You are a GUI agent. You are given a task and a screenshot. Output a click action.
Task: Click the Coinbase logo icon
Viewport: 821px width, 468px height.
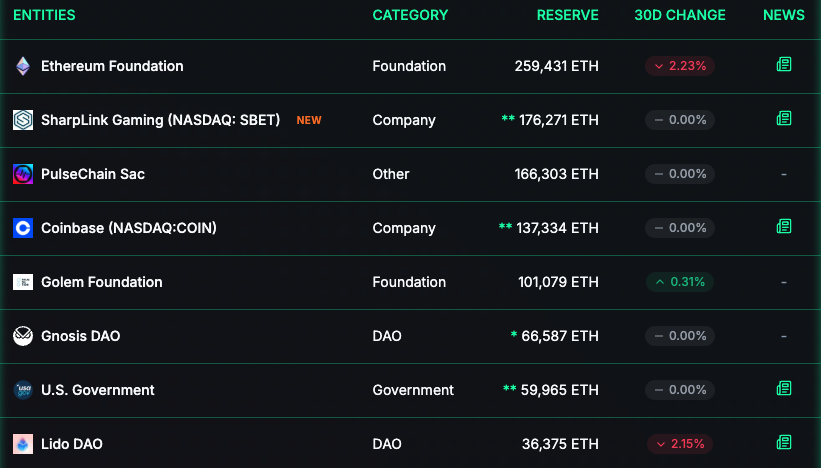[22, 228]
